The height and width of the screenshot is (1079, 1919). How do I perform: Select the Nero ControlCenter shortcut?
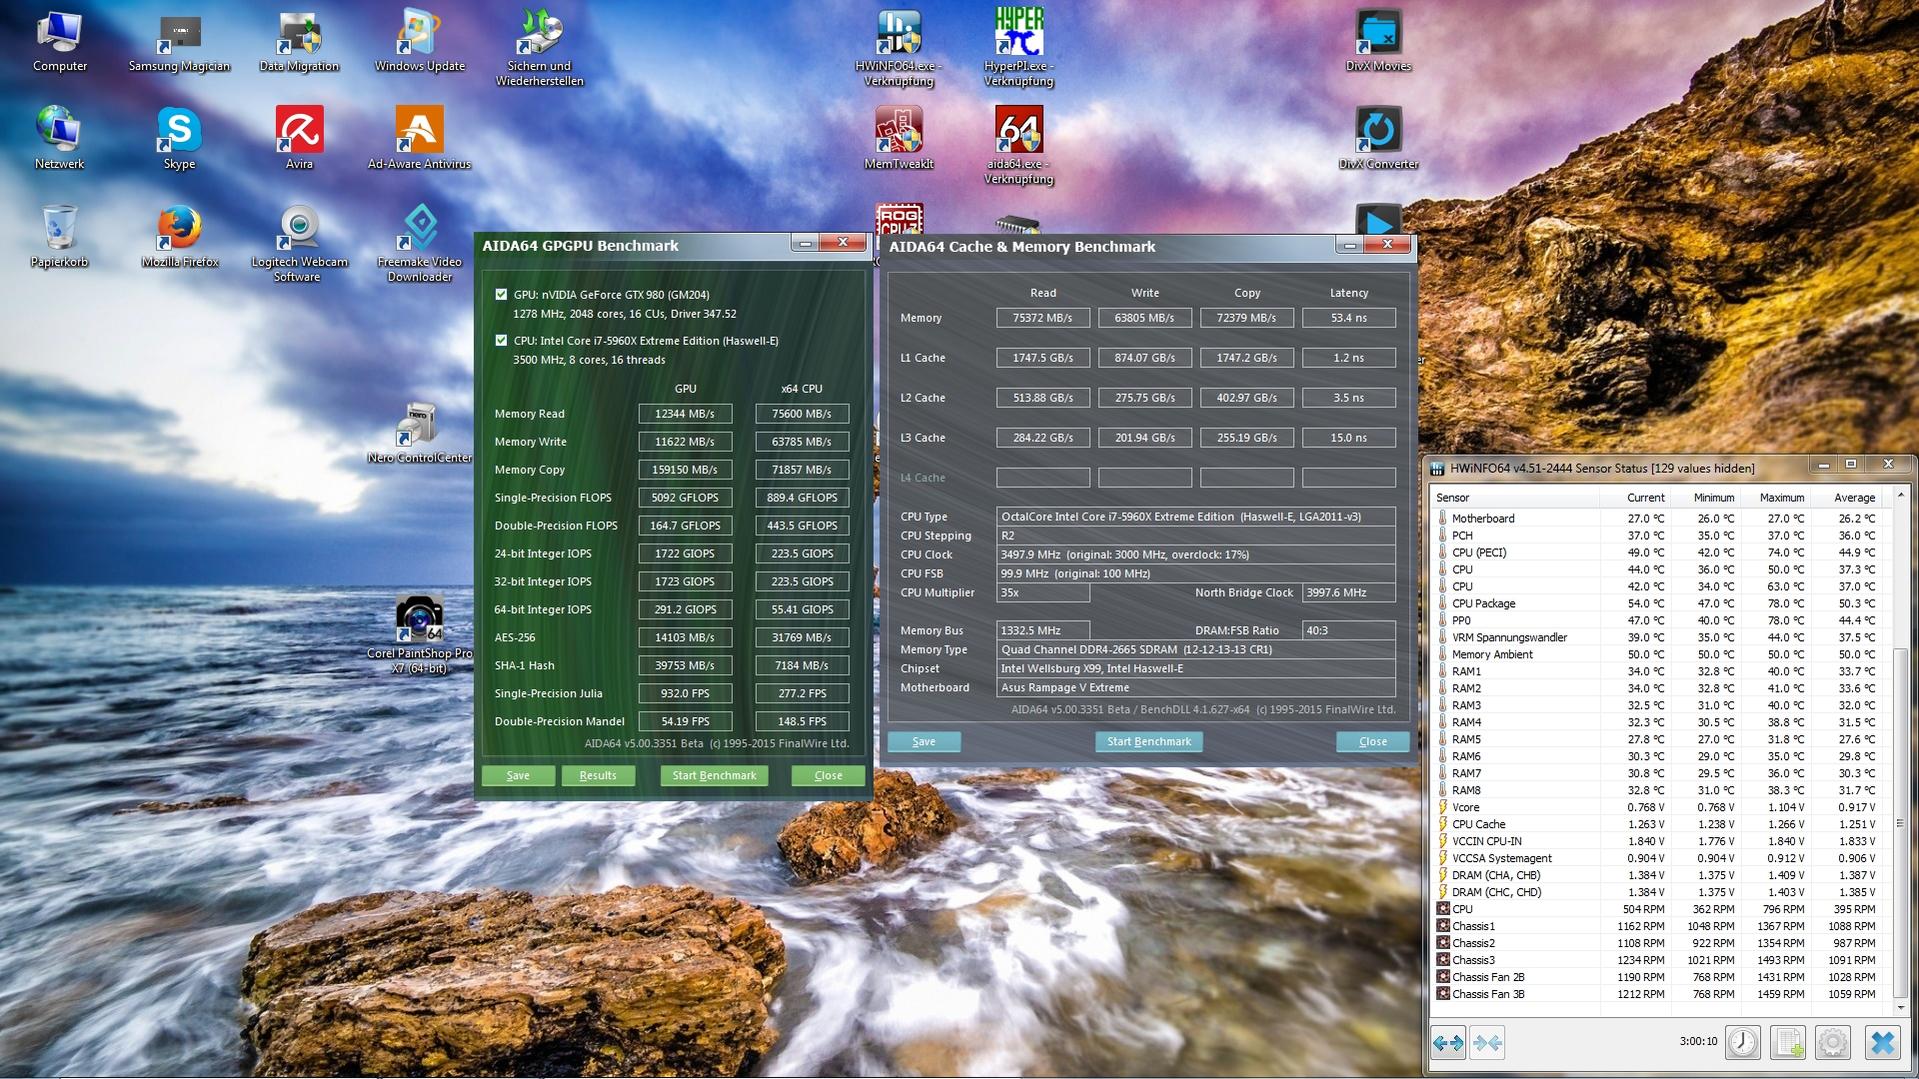tap(419, 433)
